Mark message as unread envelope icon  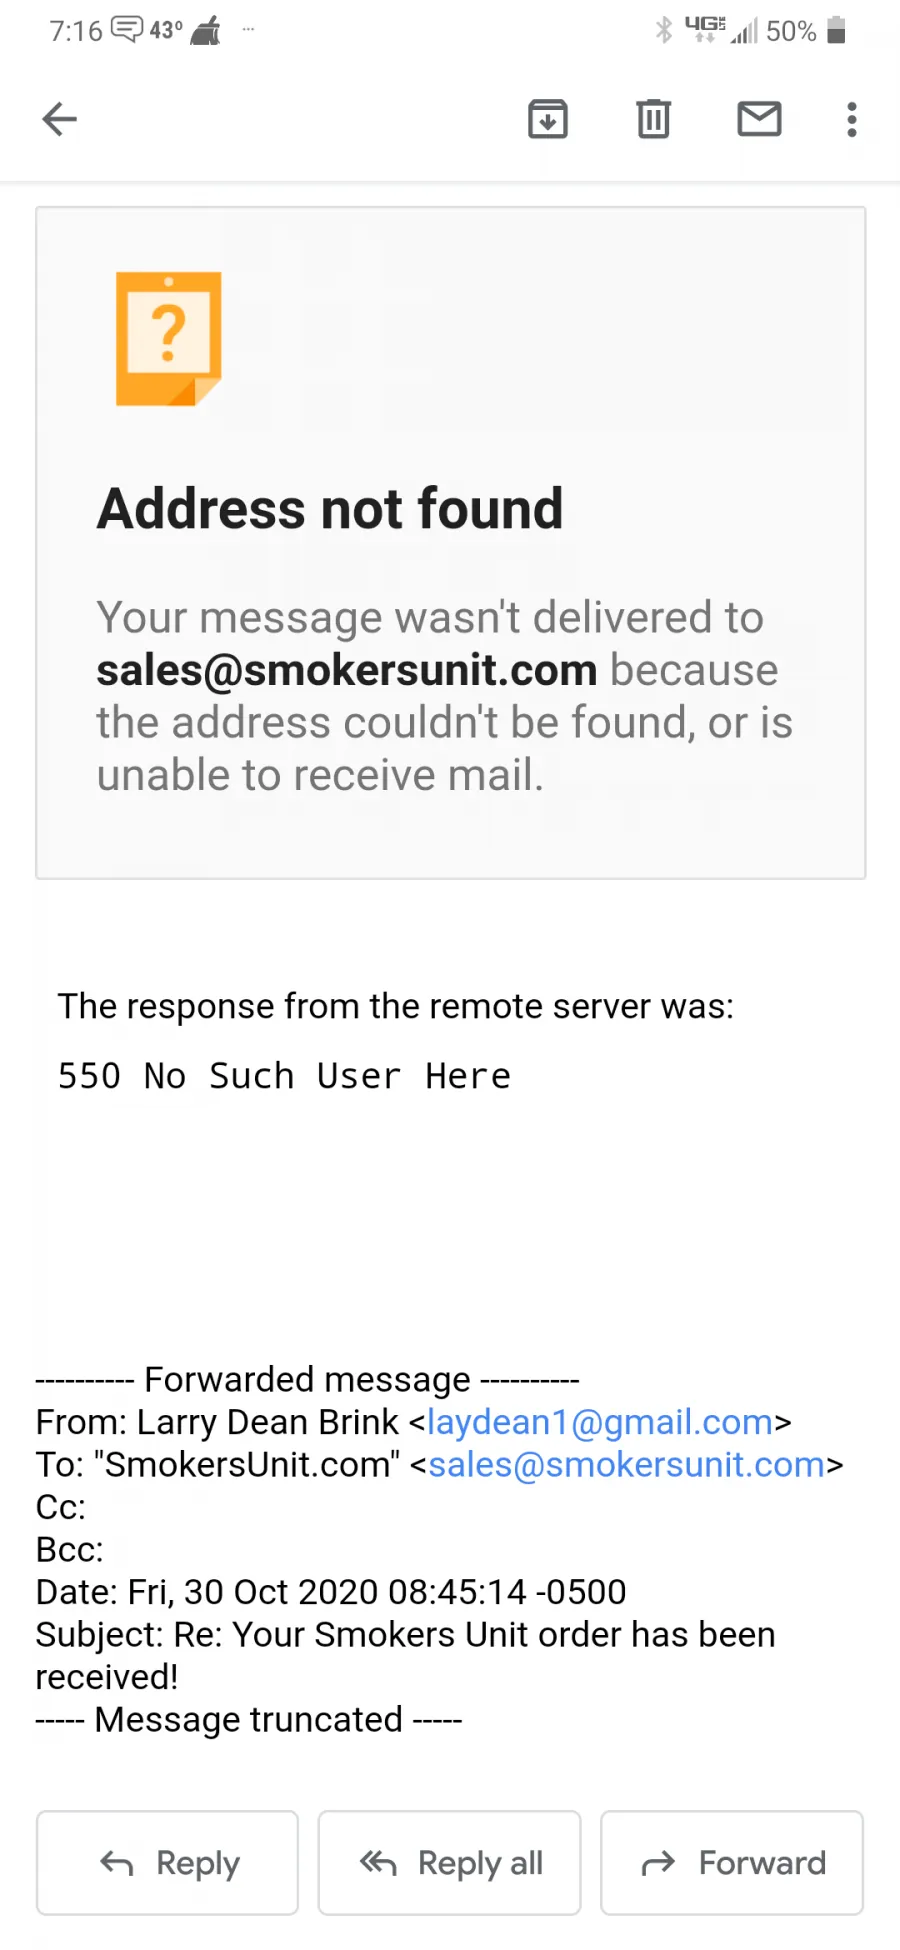(759, 119)
